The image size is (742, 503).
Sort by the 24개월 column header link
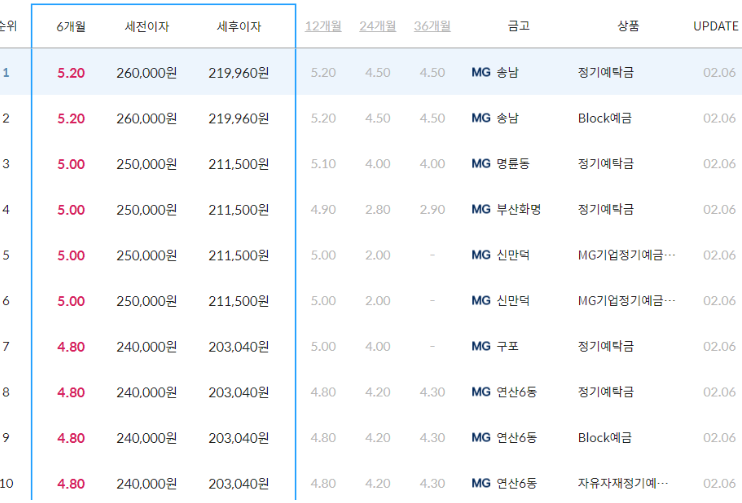pos(378,26)
